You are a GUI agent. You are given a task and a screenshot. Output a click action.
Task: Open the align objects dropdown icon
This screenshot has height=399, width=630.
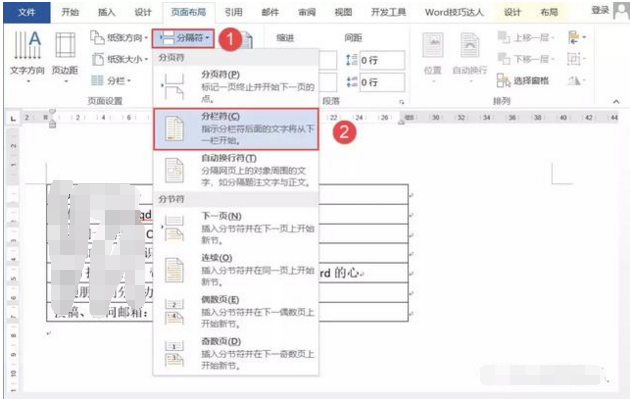coord(577,38)
